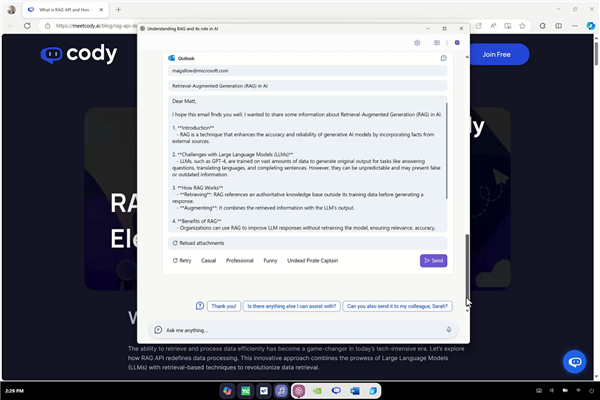The image size is (600, 400).
Task: Open a new browser tab
Action: [118, 10]
